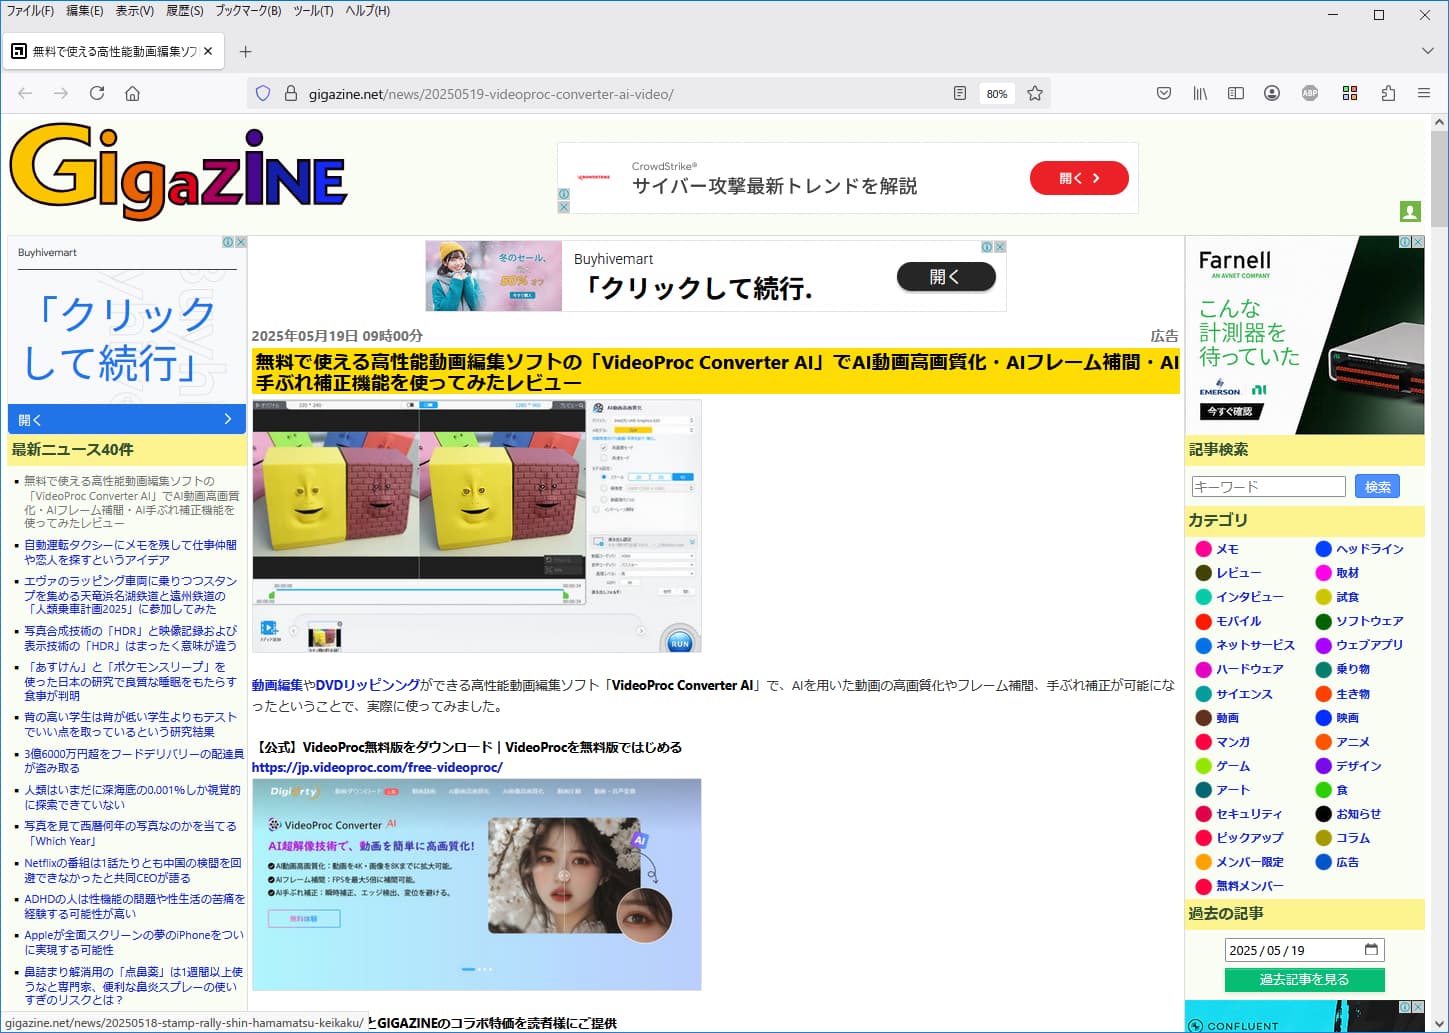This screenshot has height=1033, width=1449.
Task: Toggle reader view in the address bar
Action: (960, 93)
